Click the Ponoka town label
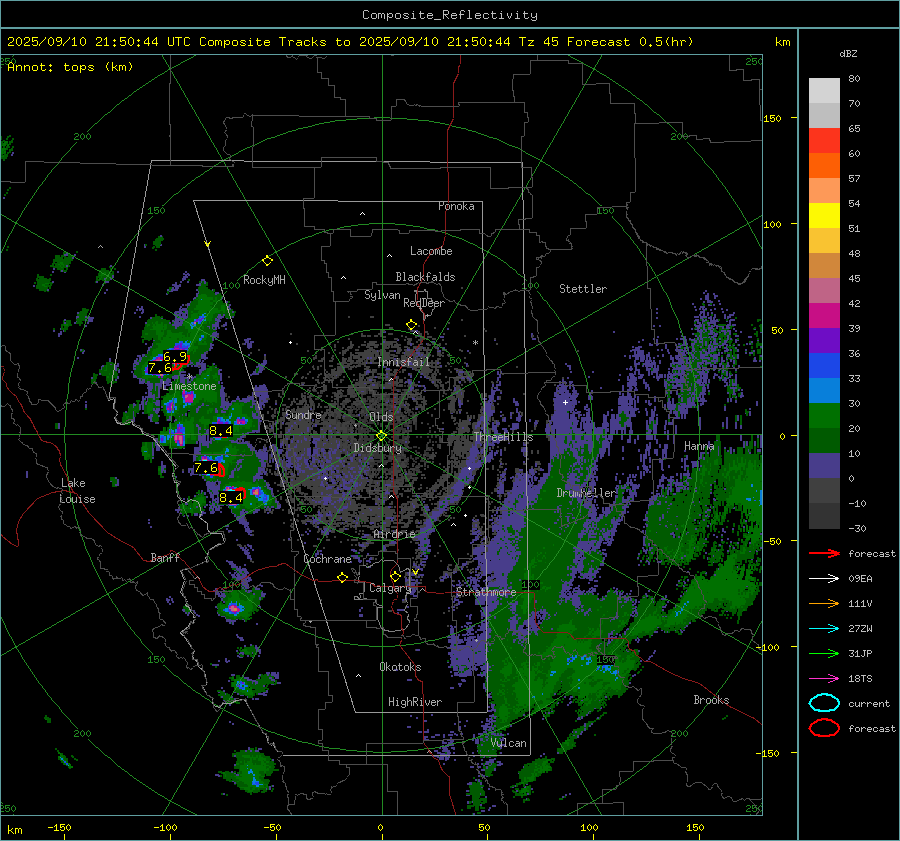The height and width of the screenshot is (841, 900). coord(456,206)
